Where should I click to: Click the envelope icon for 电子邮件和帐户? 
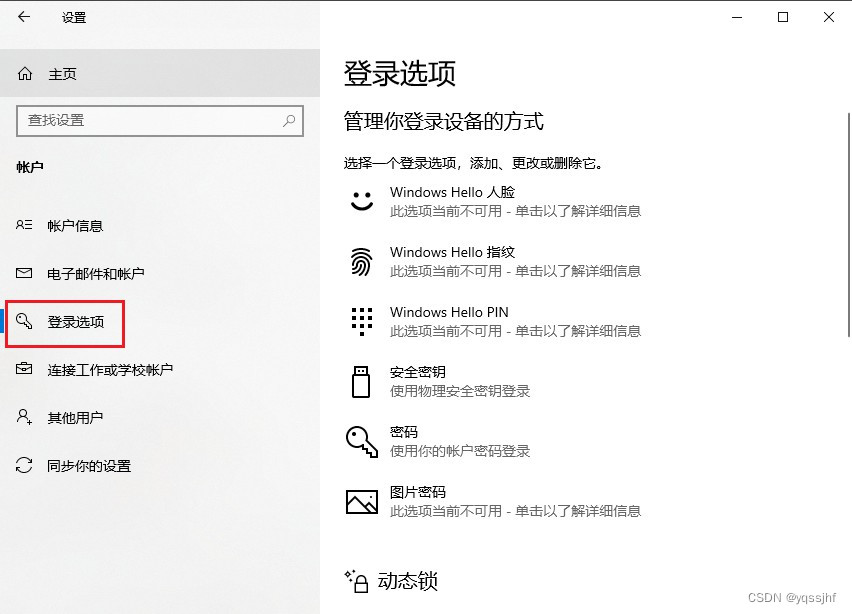tap(24, 273)
